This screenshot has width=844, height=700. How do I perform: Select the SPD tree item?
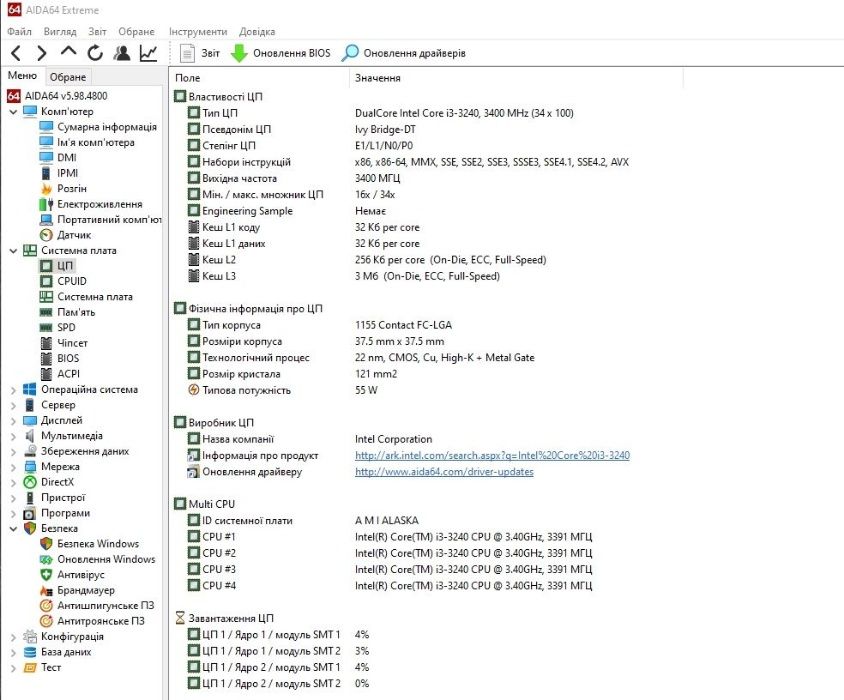(x=58, y=327)
